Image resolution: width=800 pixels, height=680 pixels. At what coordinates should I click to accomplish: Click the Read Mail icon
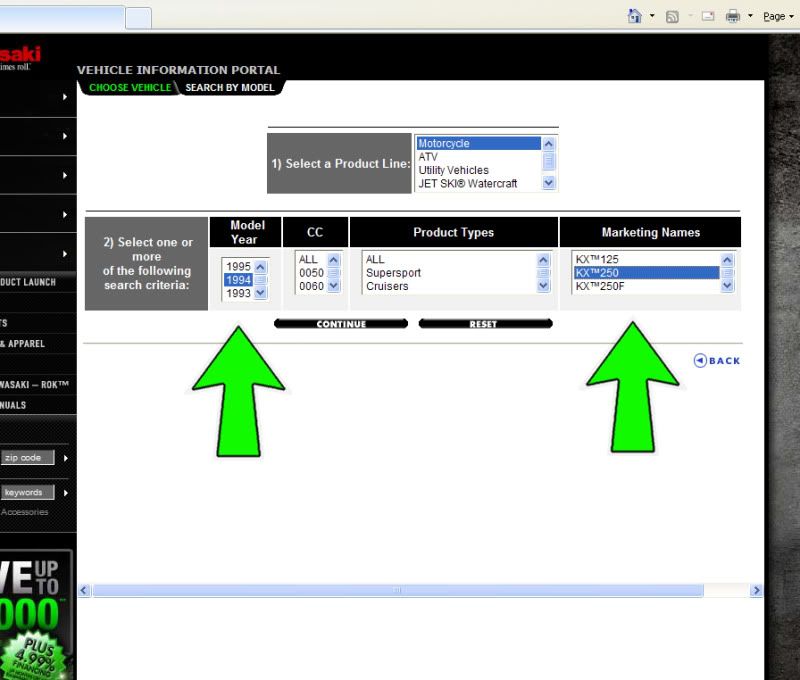click(x=708, y=16)
